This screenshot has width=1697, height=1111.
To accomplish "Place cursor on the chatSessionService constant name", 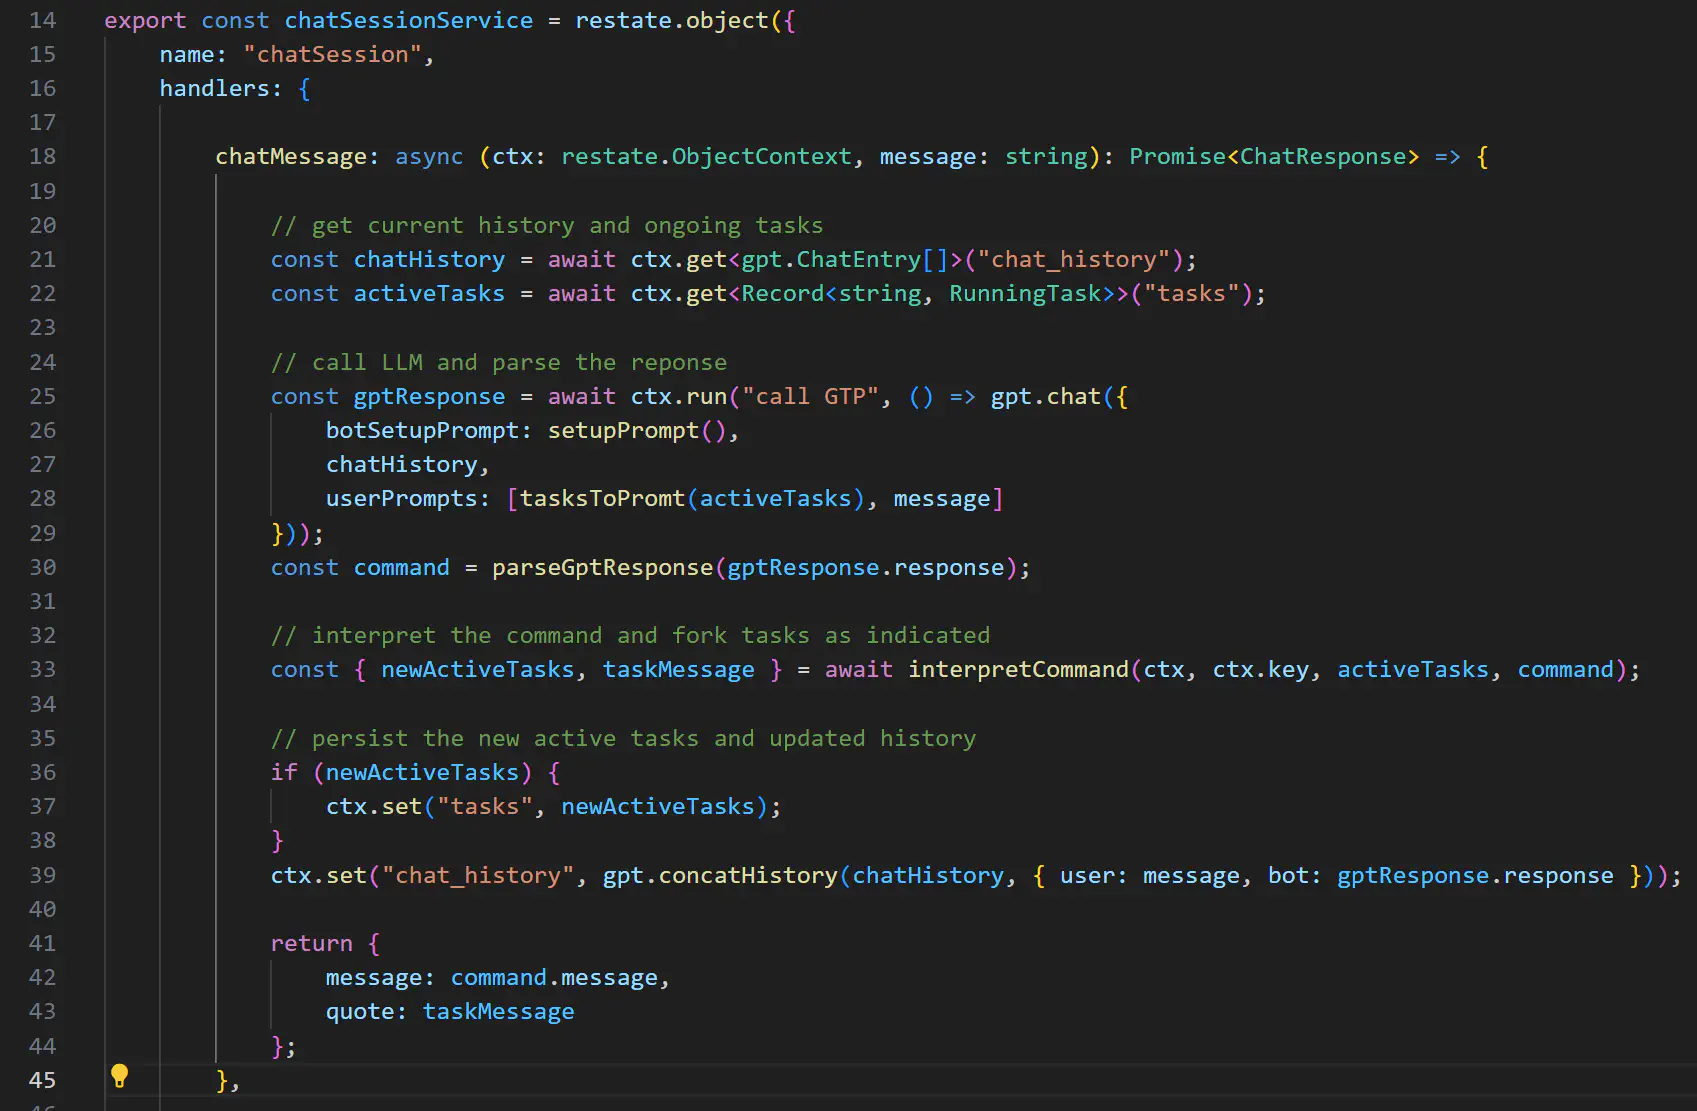I will (408, 20).
